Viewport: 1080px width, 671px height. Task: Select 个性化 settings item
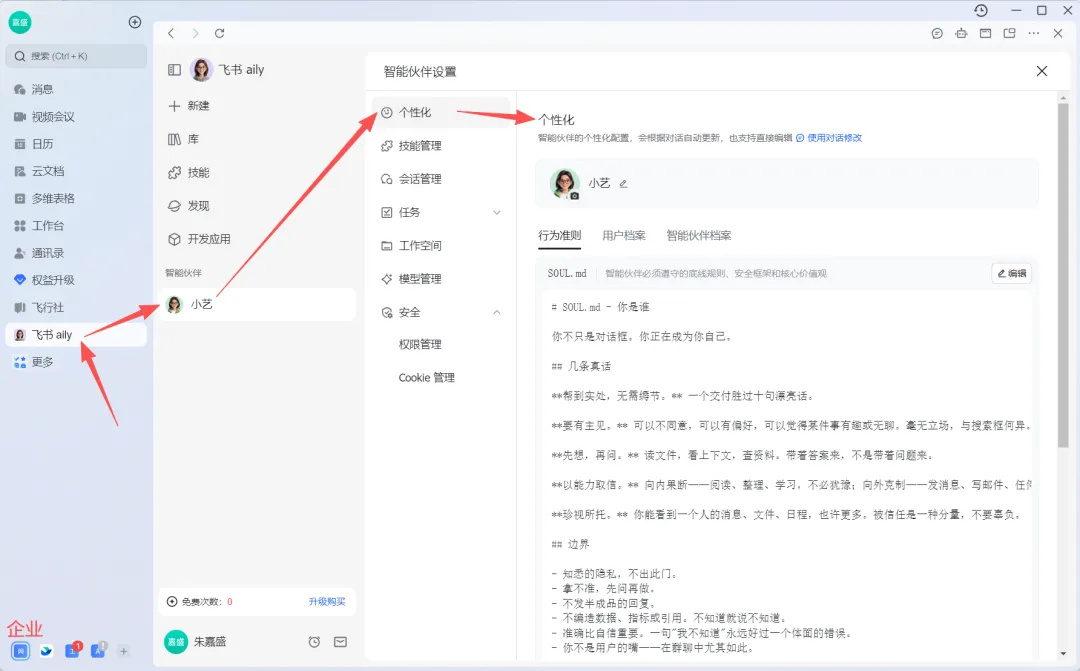(x=441, y=112)
